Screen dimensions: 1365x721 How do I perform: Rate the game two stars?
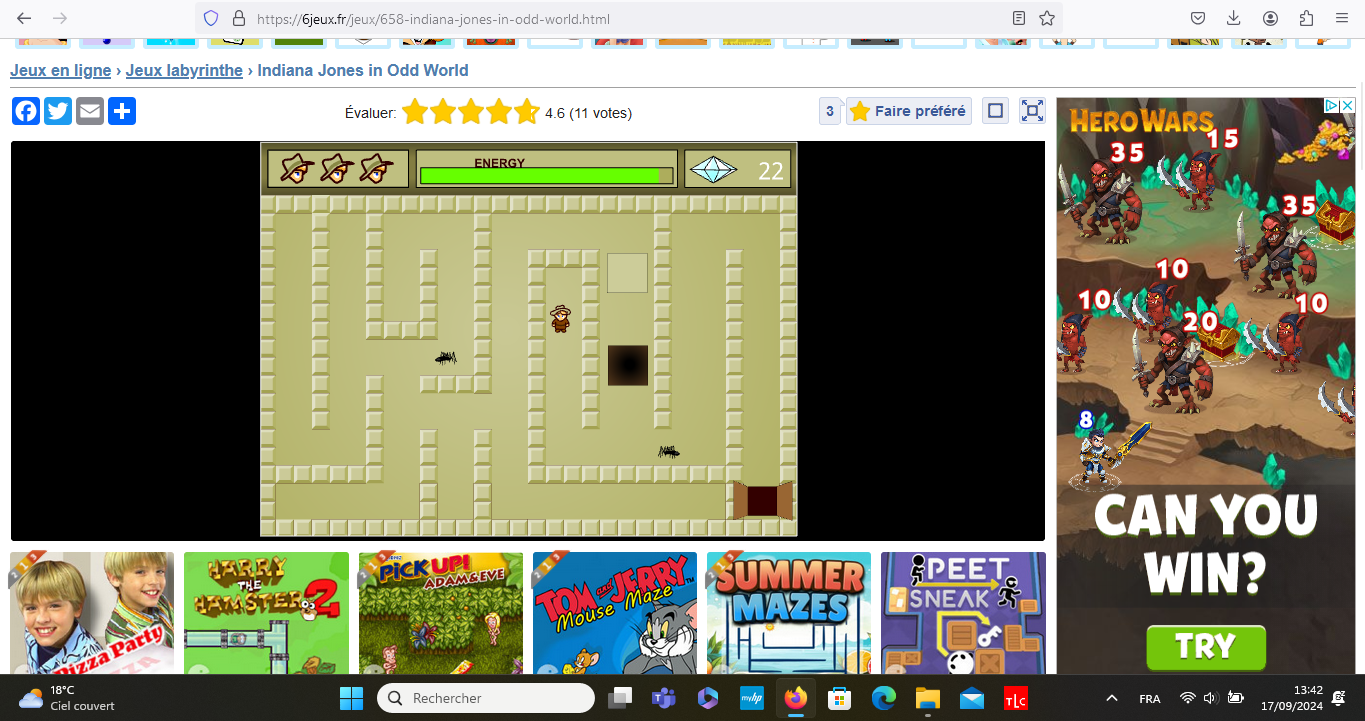tap(443, 112)
